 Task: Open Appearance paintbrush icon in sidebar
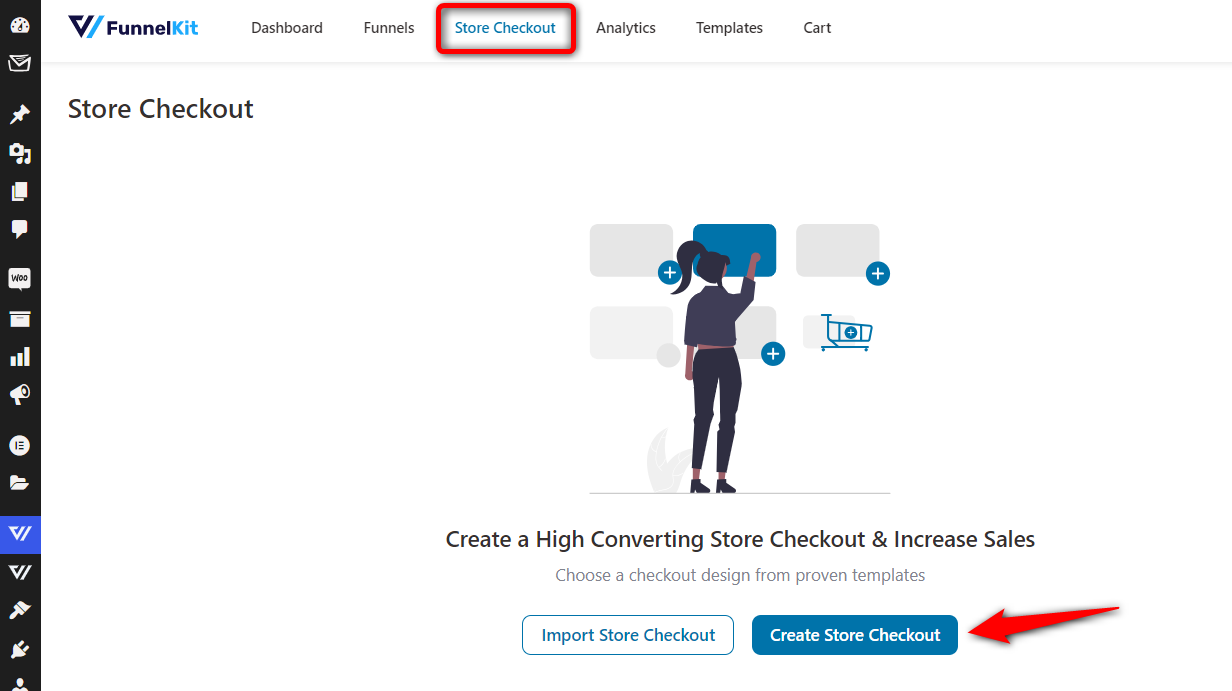(x=20, y=610)
